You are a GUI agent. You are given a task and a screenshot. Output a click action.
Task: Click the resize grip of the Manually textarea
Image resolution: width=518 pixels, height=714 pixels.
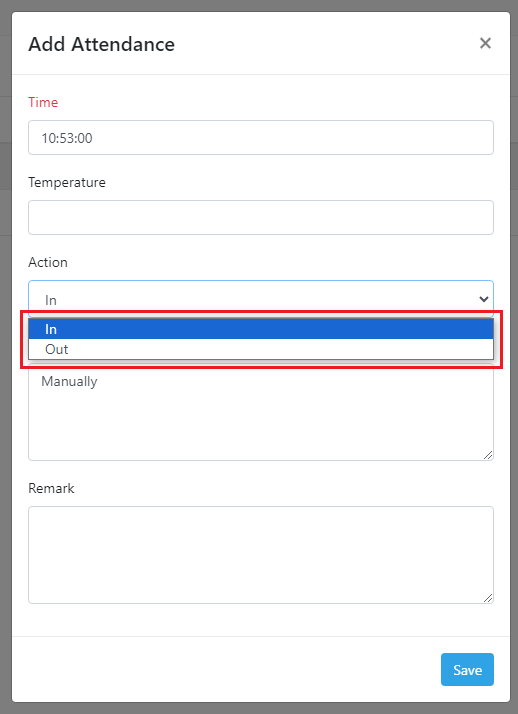coord(488,455)
